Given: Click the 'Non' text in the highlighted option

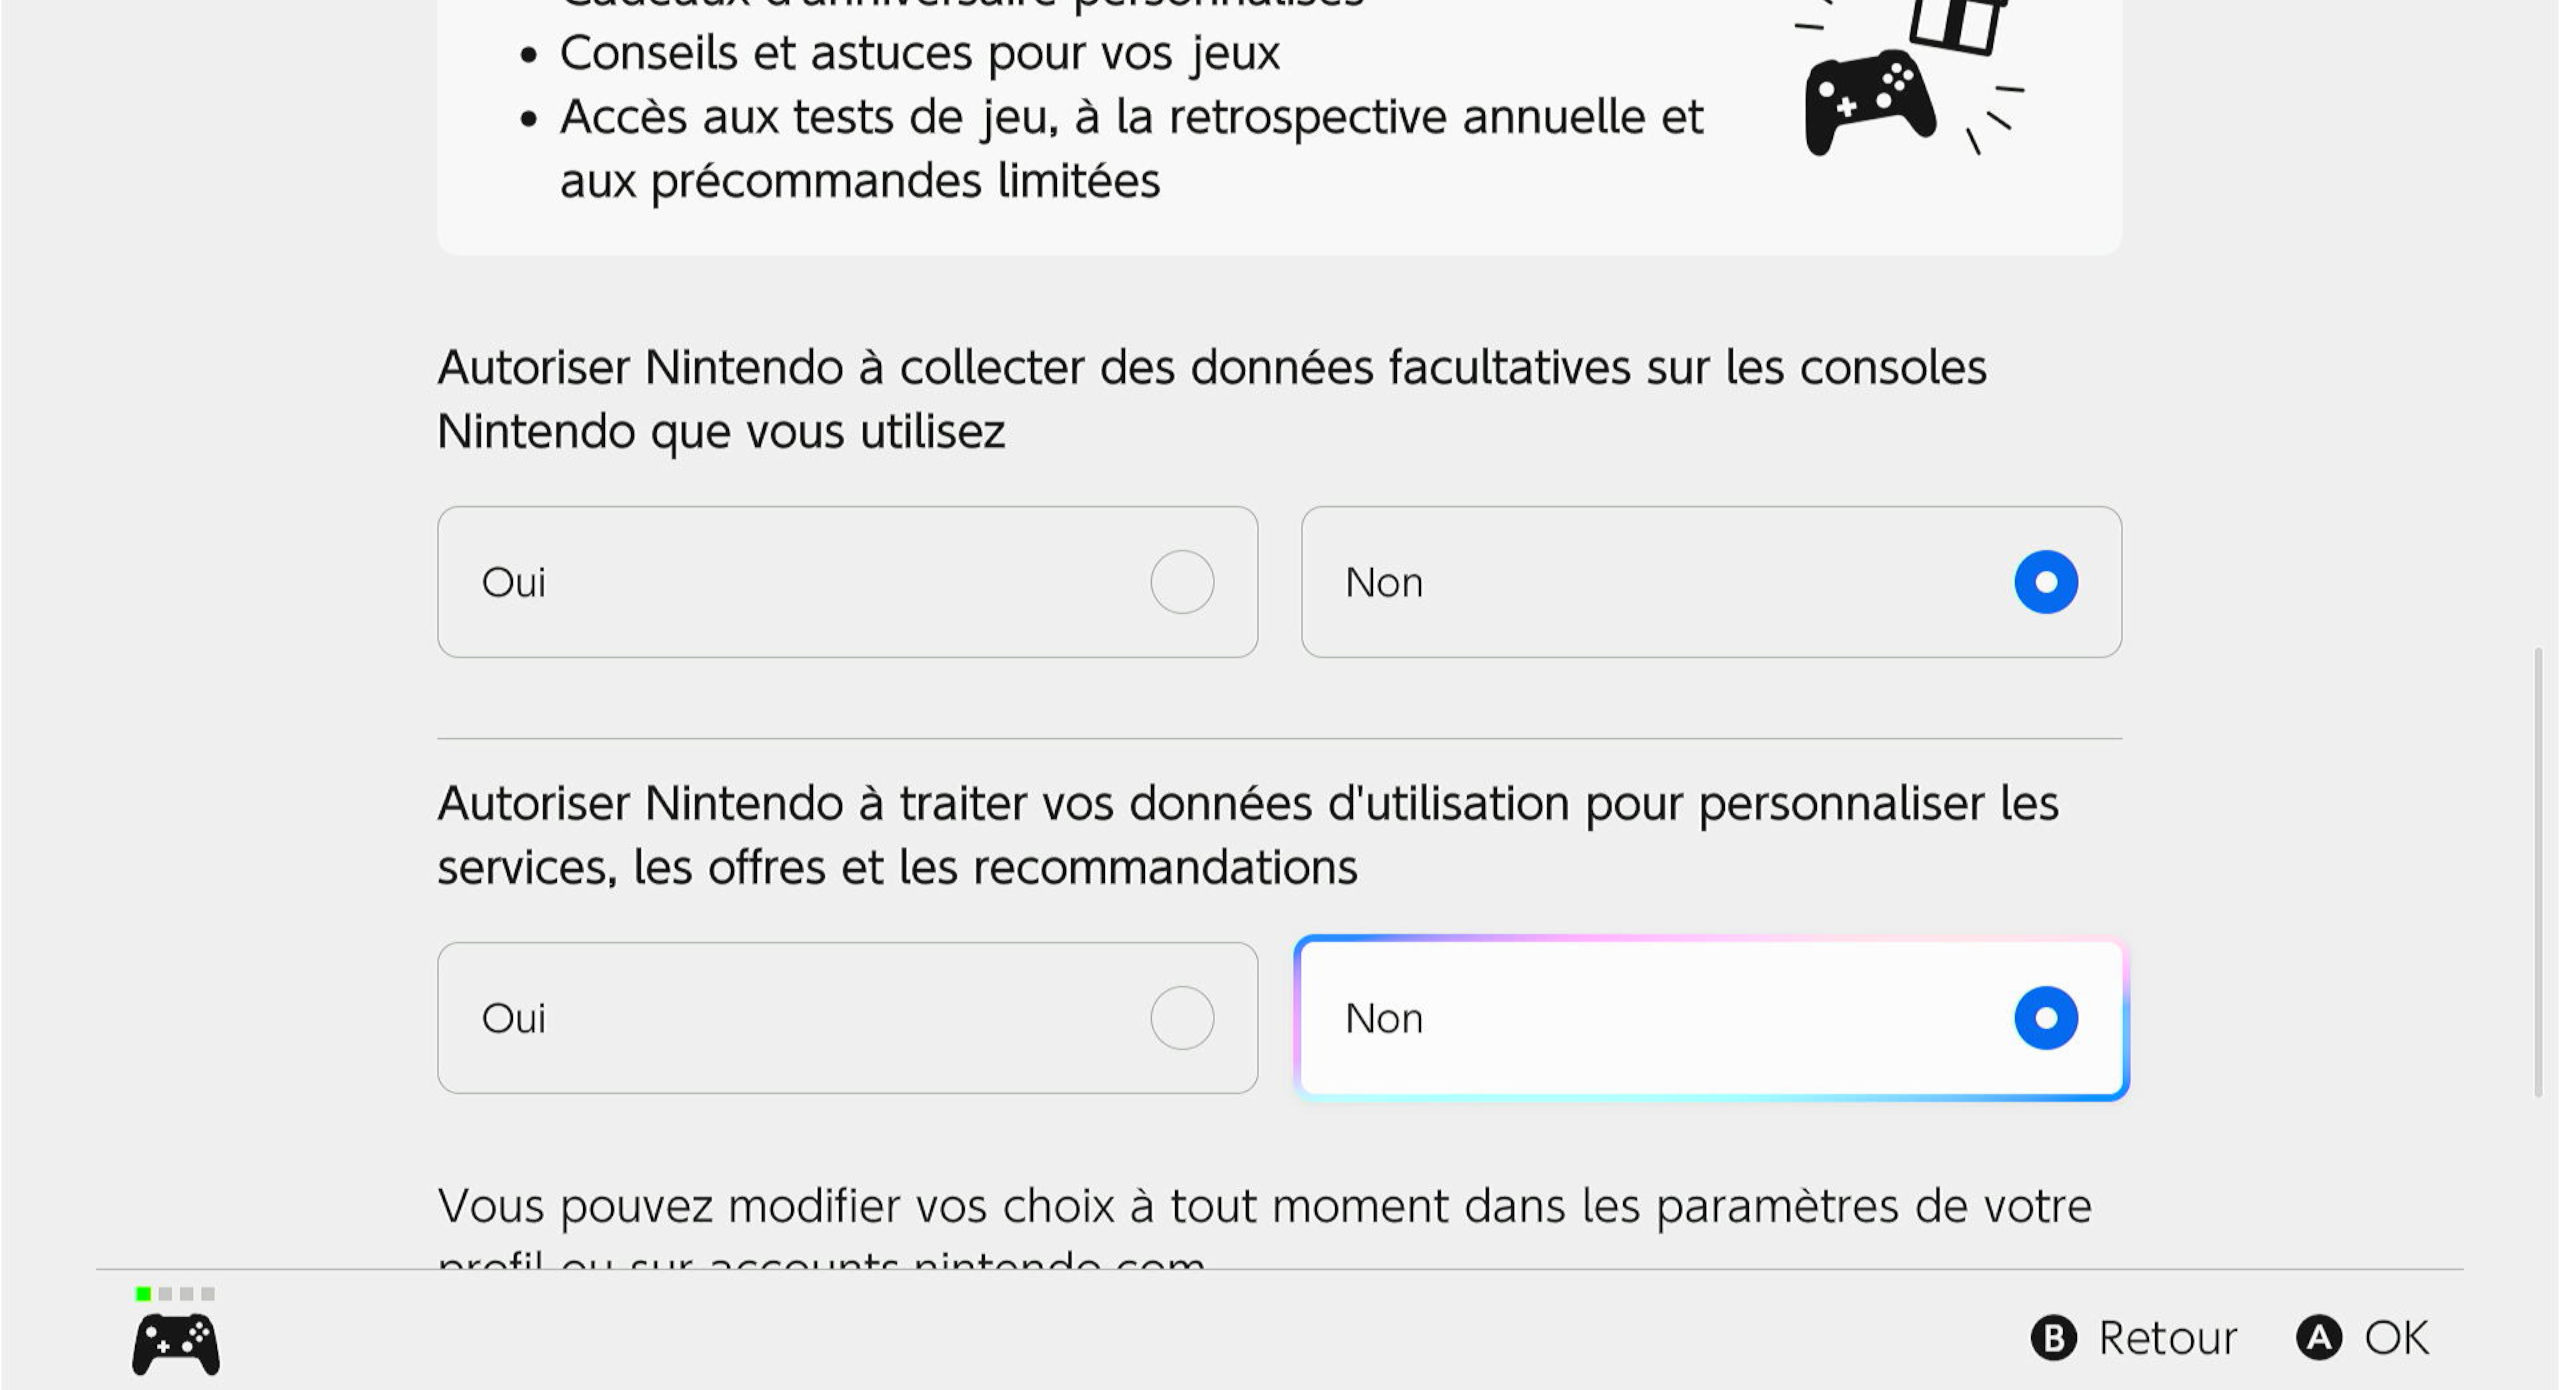Looking at the screenshot, I should coord(1384,1018).
